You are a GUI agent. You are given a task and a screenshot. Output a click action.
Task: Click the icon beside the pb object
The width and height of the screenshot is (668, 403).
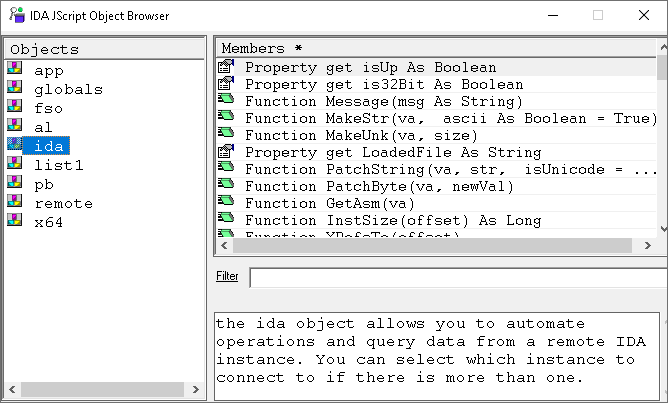tap(14, 181)
